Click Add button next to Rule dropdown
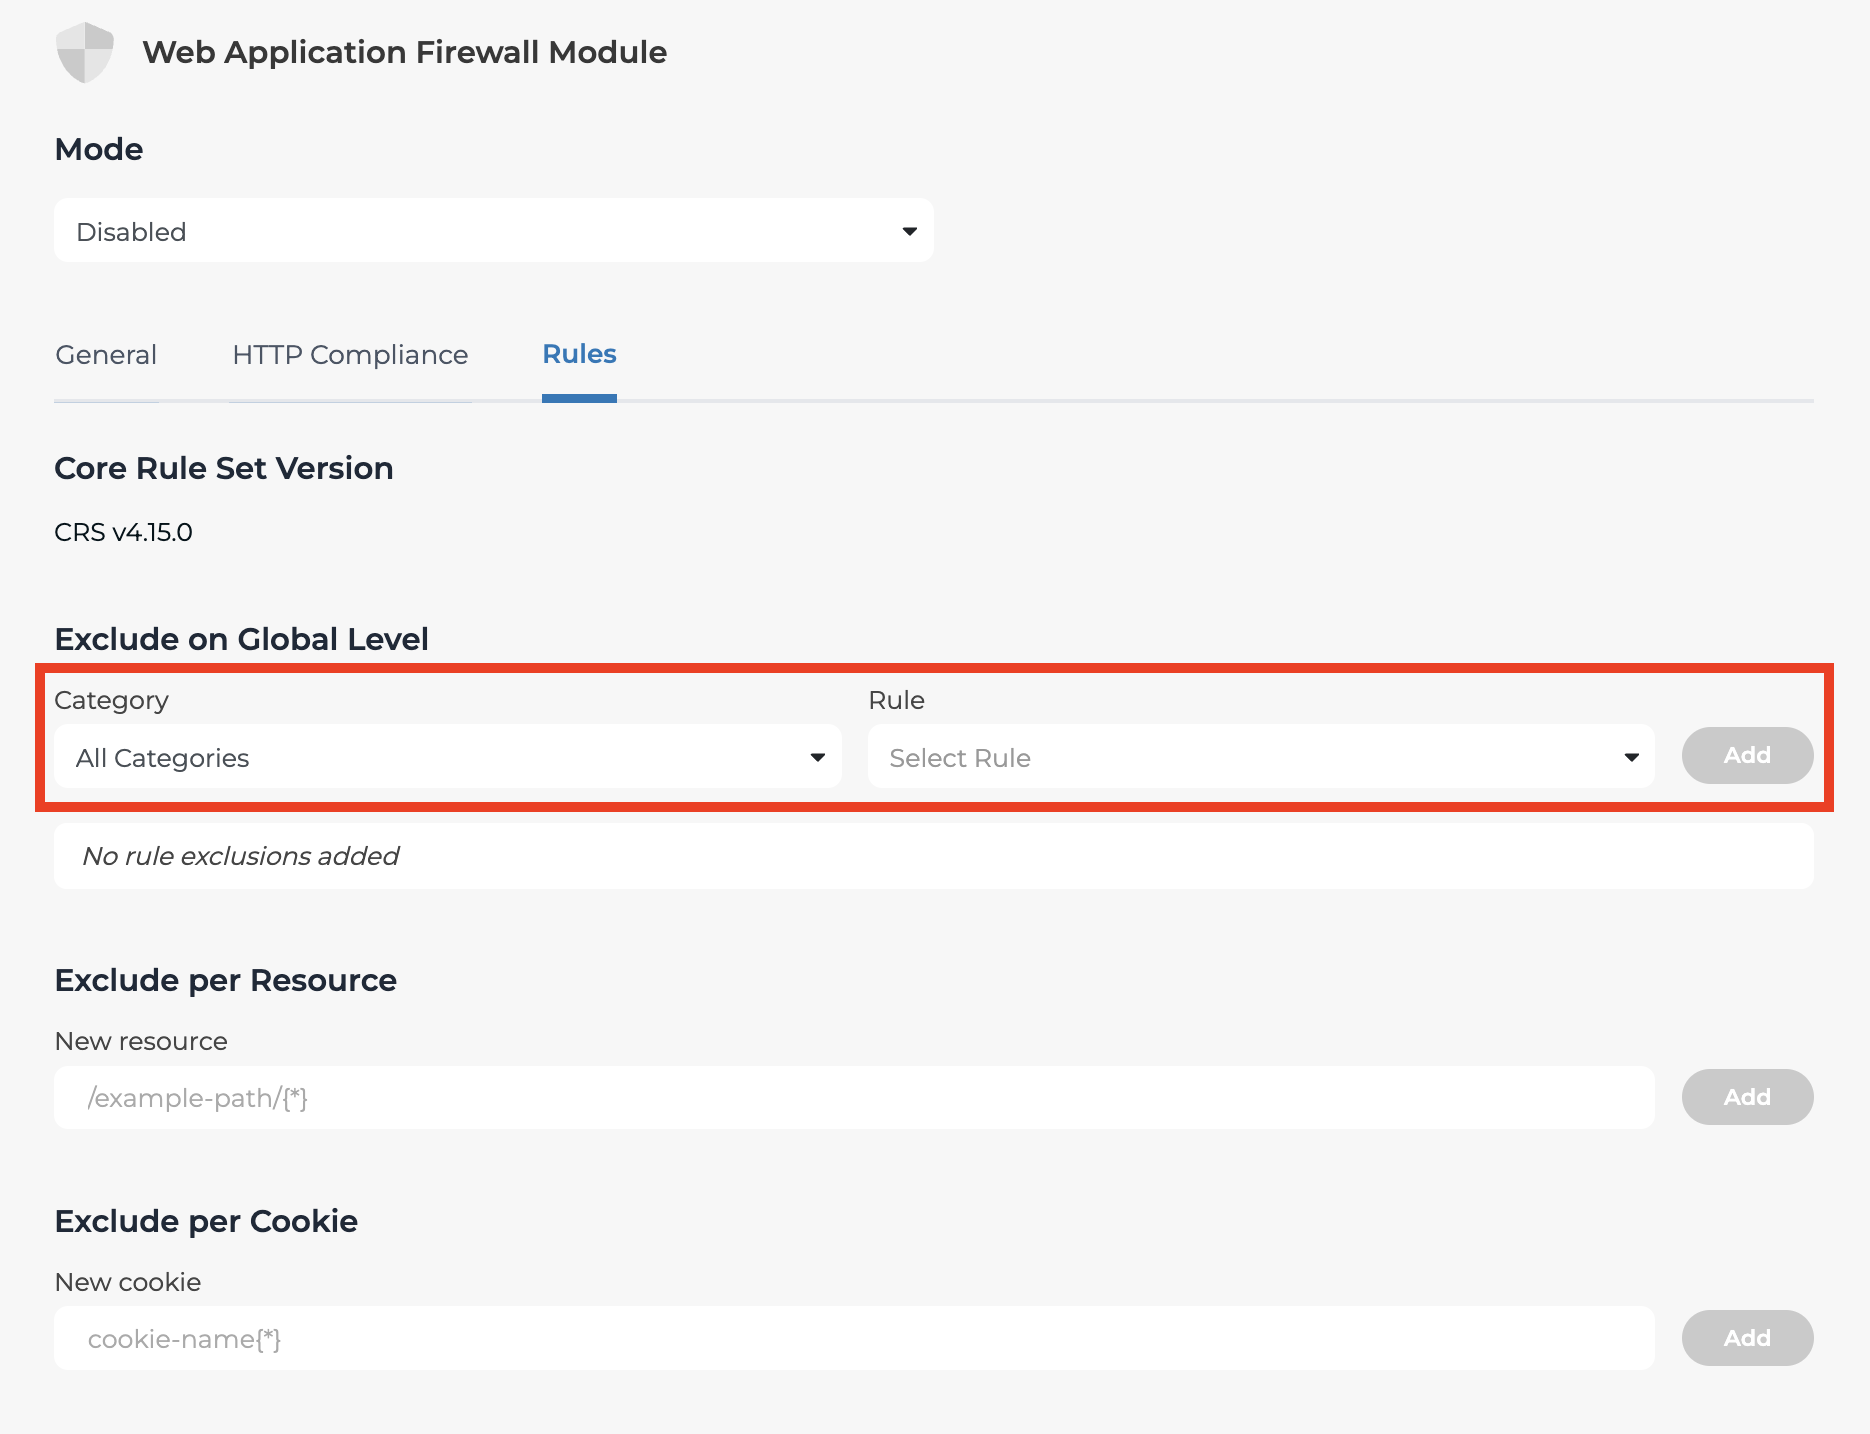Image resolution: width=1870 pixels, height=1434 pixels. tap(1747, 755)
